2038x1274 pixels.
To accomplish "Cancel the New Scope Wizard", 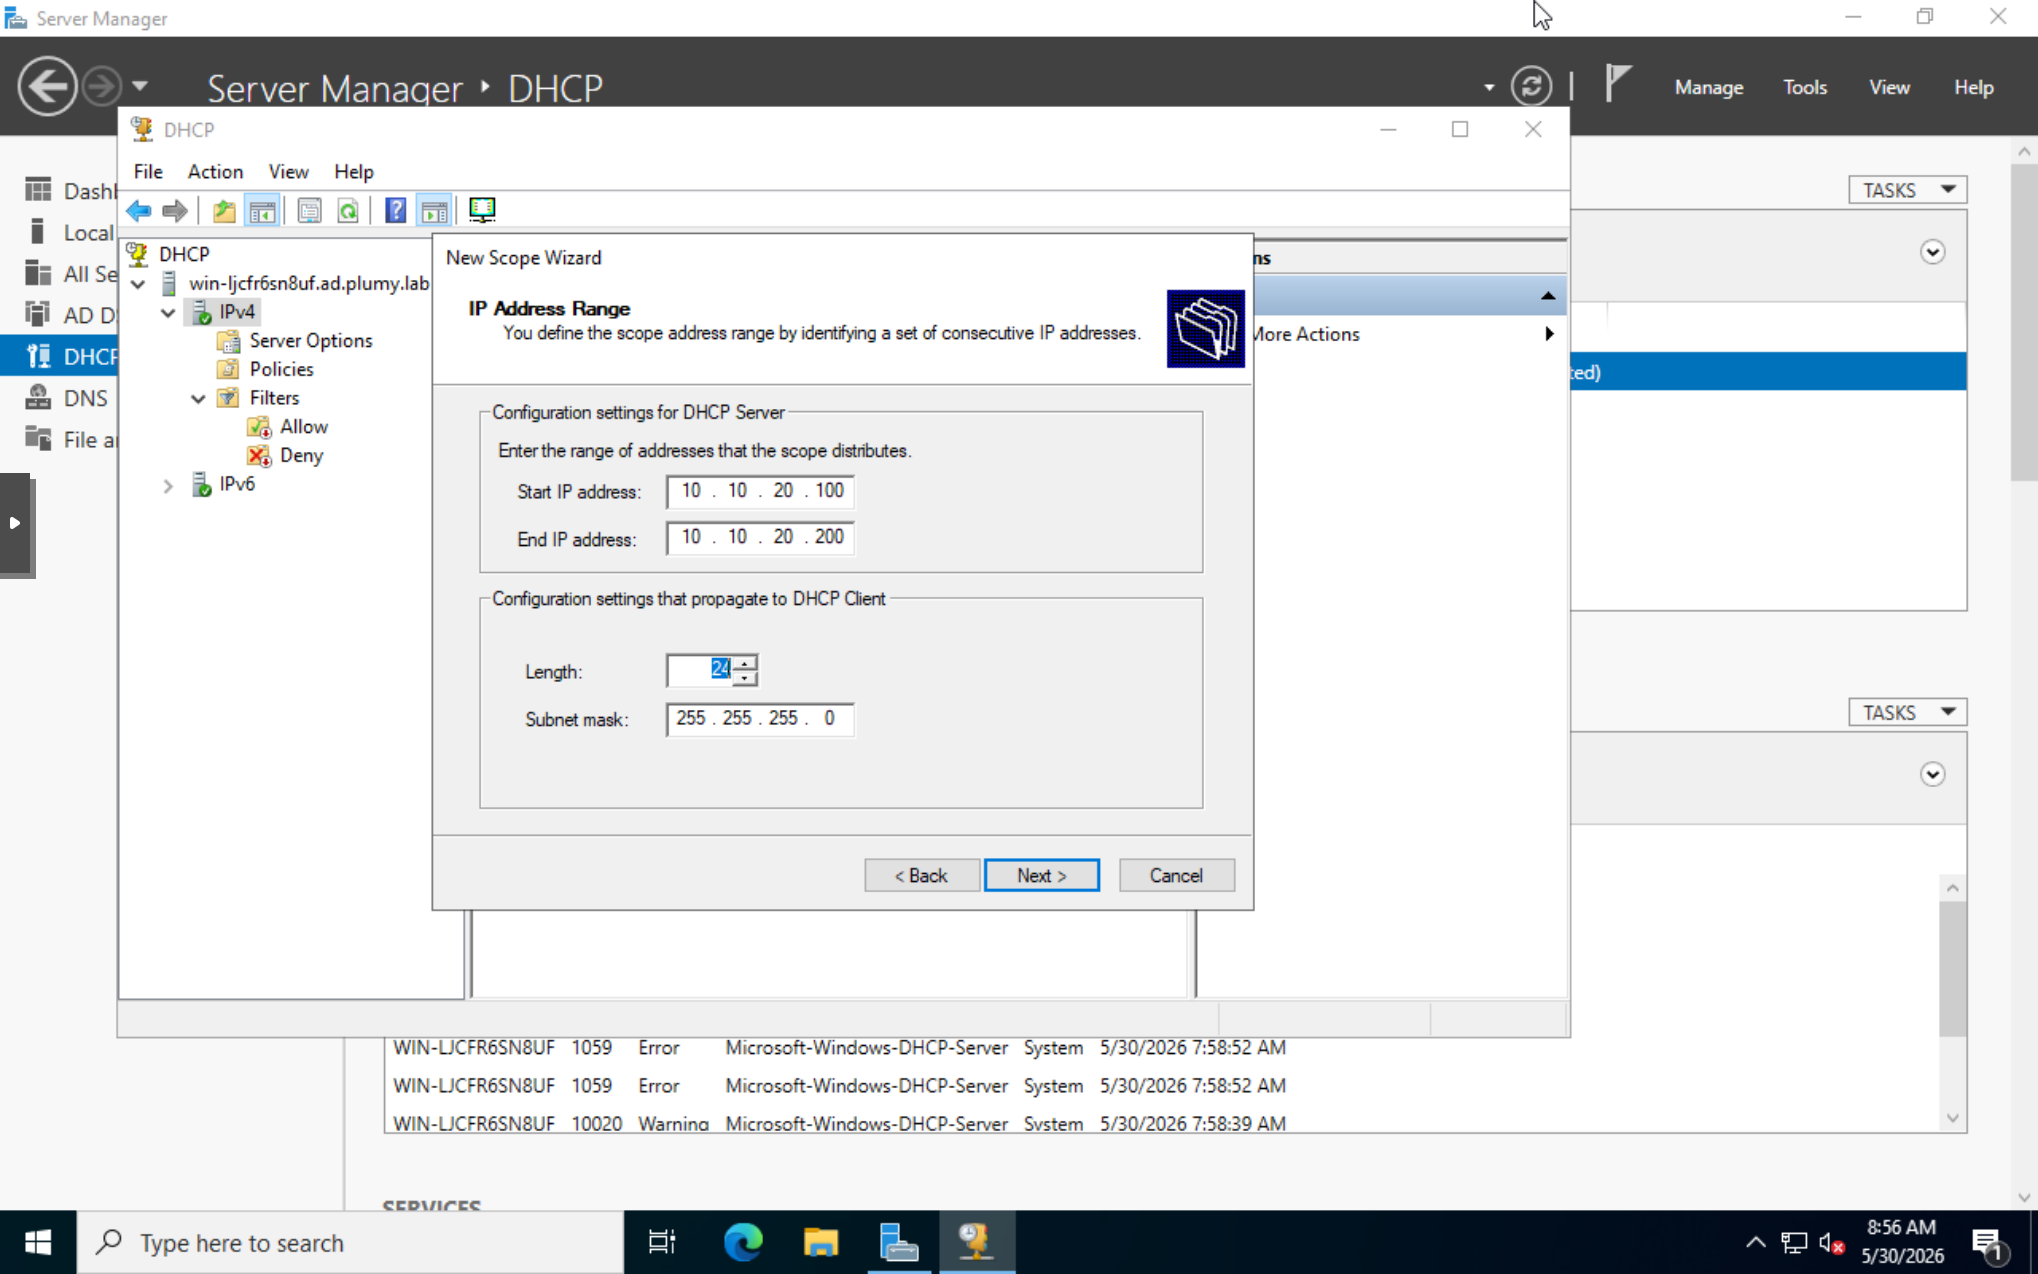I will (1176, 875).
